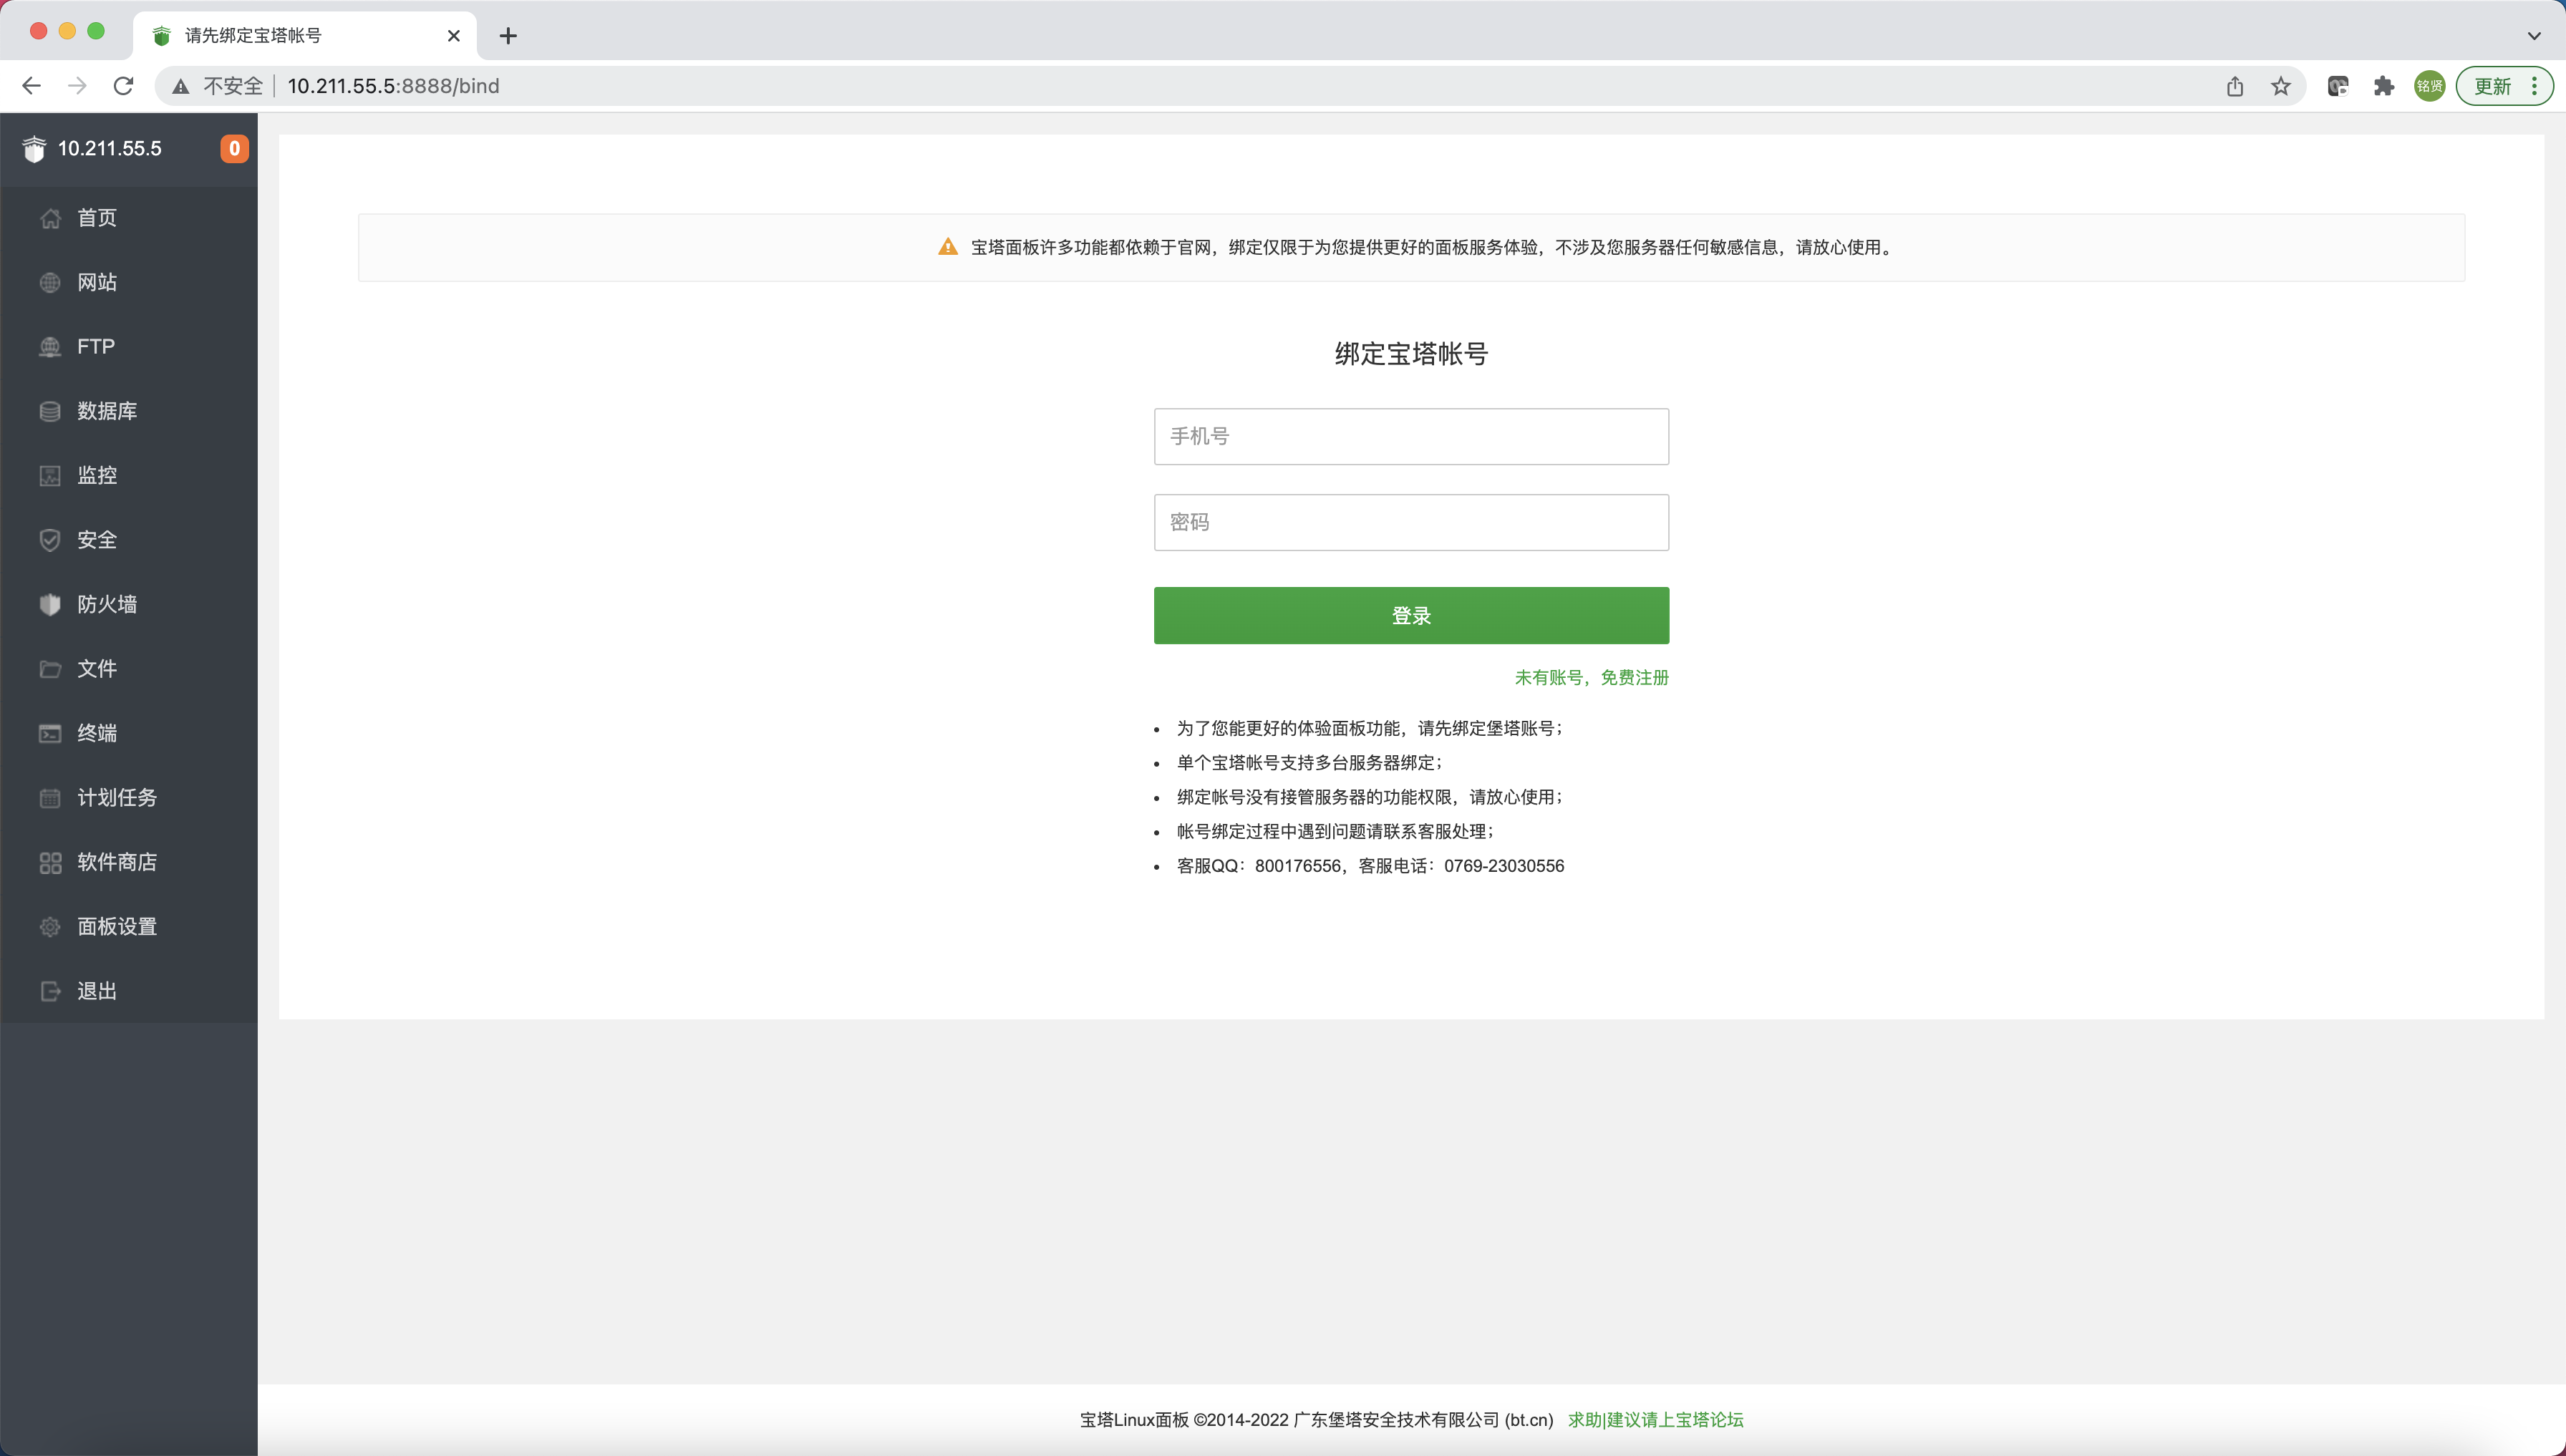Close the 请先绑定宝塔帐号 tab
Viewport: 2566px width, 1456px height.
(x=454, y=36)
